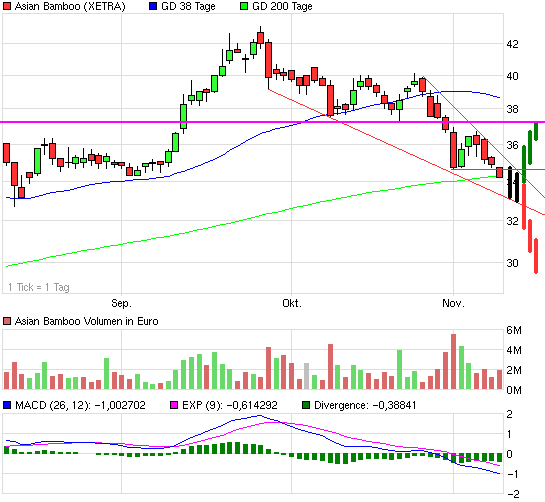Click the green GD 200 Tage legend swatch
The width and height of the screenshot is (545, 502).
pos(244,6)
